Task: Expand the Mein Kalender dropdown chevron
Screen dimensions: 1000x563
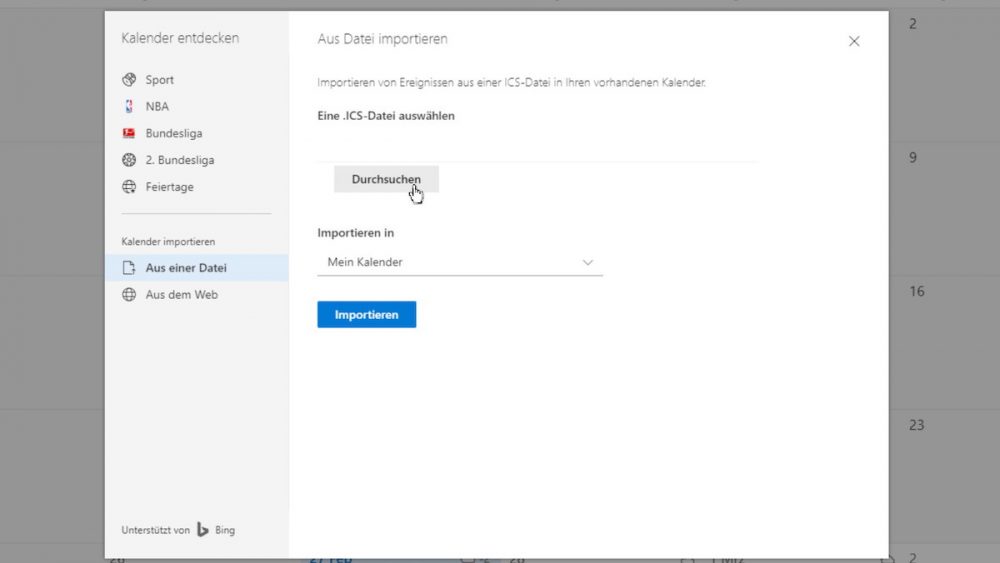Action: click(x=587, y=263)
